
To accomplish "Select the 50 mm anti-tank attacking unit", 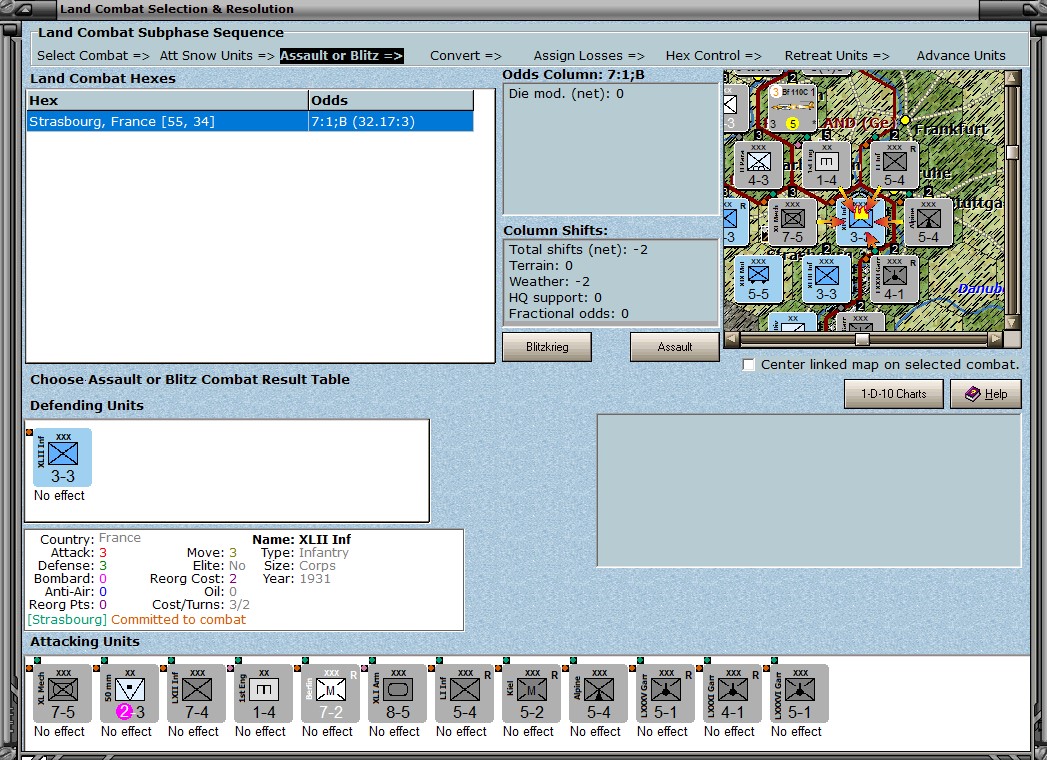I will coord(130,693).
